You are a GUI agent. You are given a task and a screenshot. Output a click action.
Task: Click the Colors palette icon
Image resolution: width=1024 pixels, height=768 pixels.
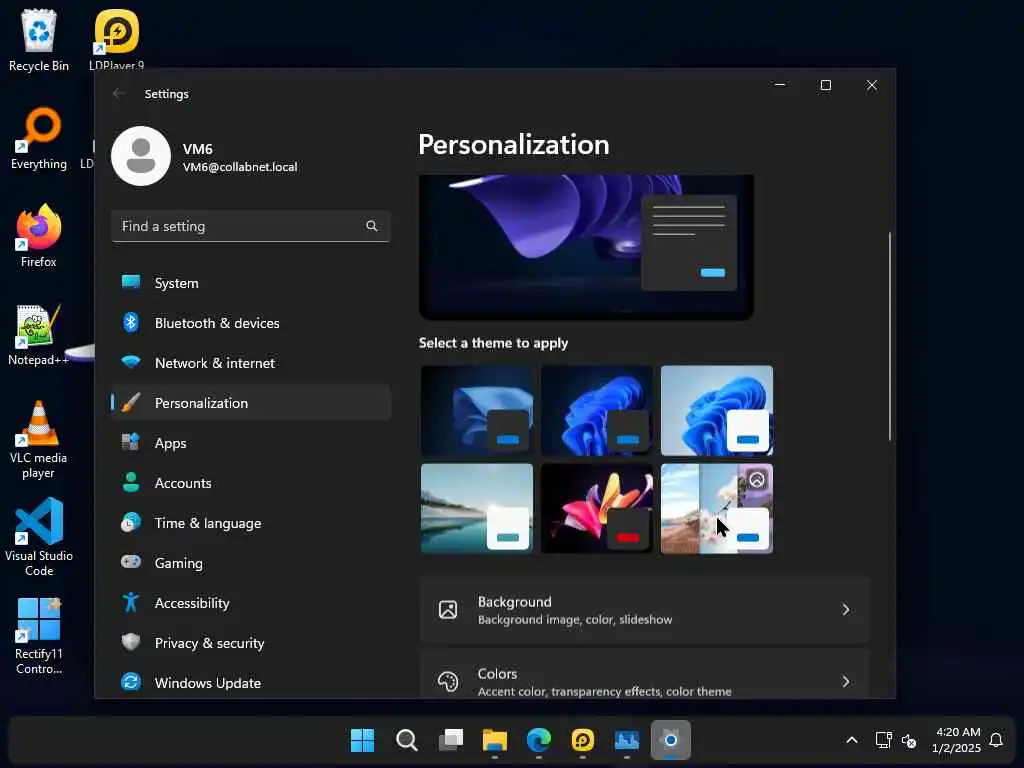pyautogui.click(x=448, y=682)
